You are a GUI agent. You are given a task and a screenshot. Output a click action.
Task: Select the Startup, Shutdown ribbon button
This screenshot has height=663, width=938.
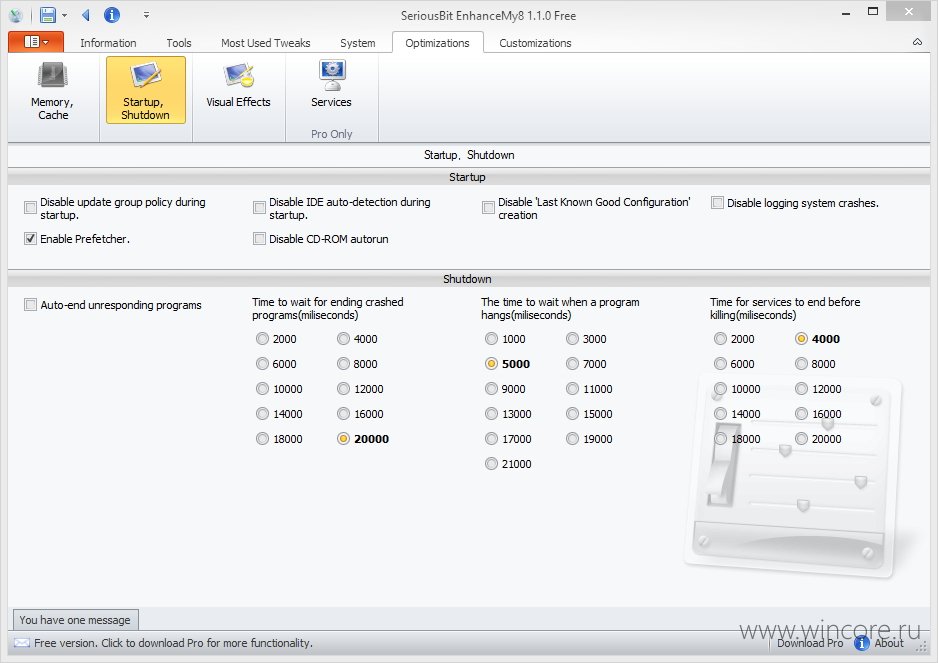(145, 90)
